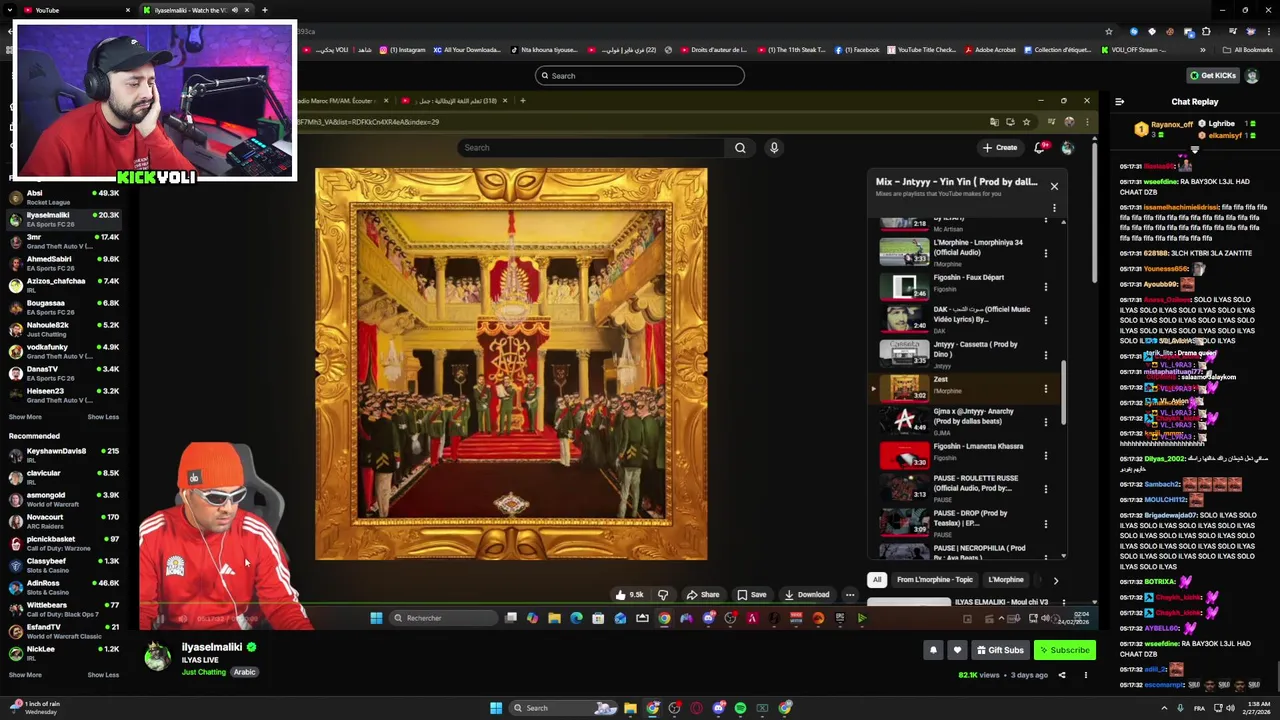1280x720 pixels.
Task: Open the asmongold recommended channel
Action: coord(64,500)
